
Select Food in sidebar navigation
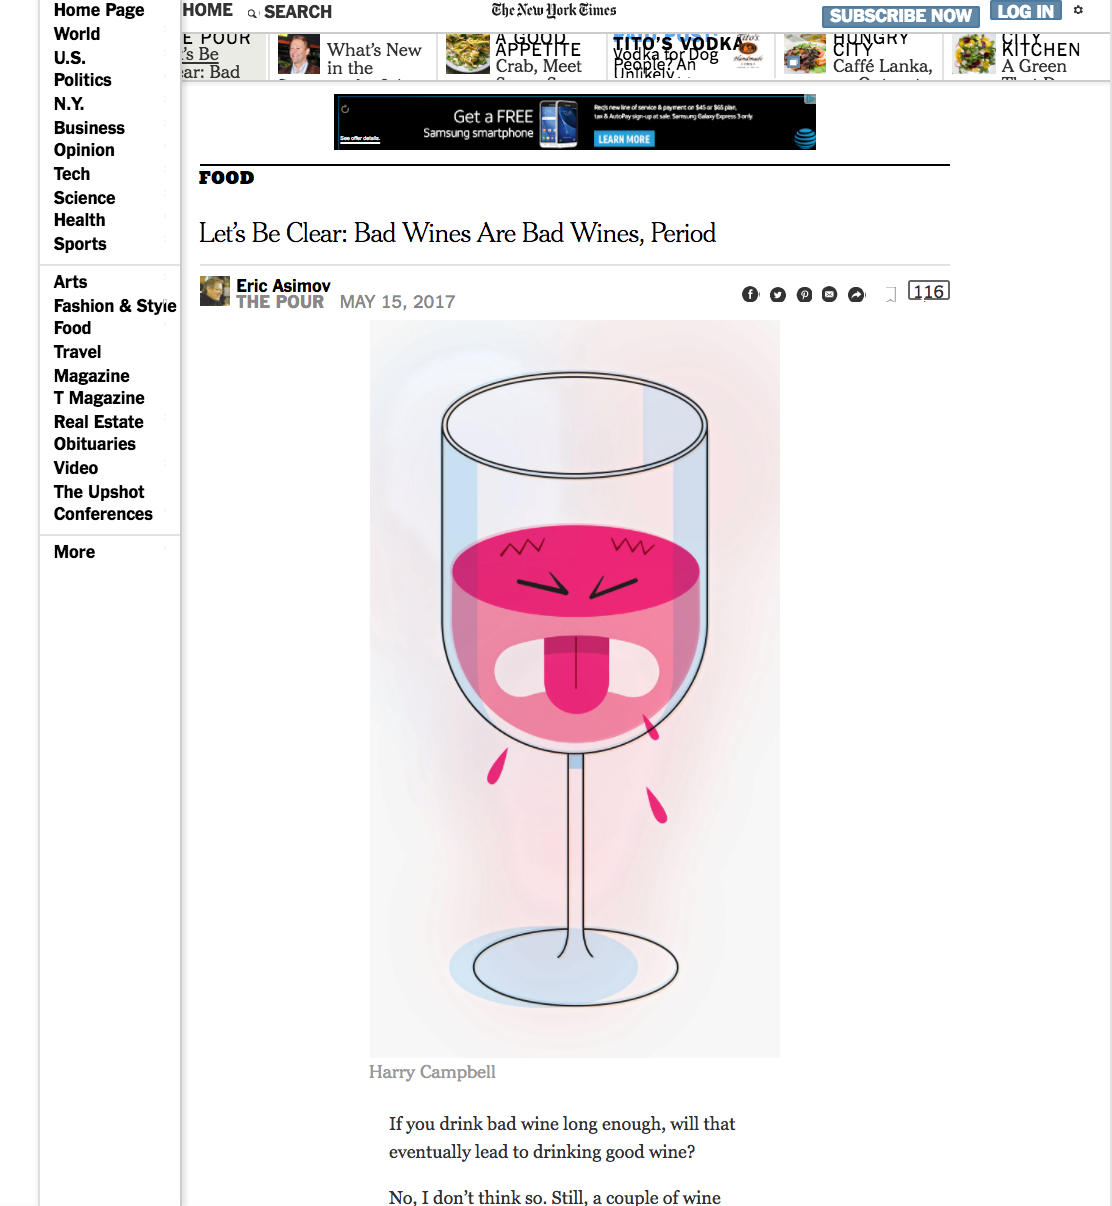(72, 328)
